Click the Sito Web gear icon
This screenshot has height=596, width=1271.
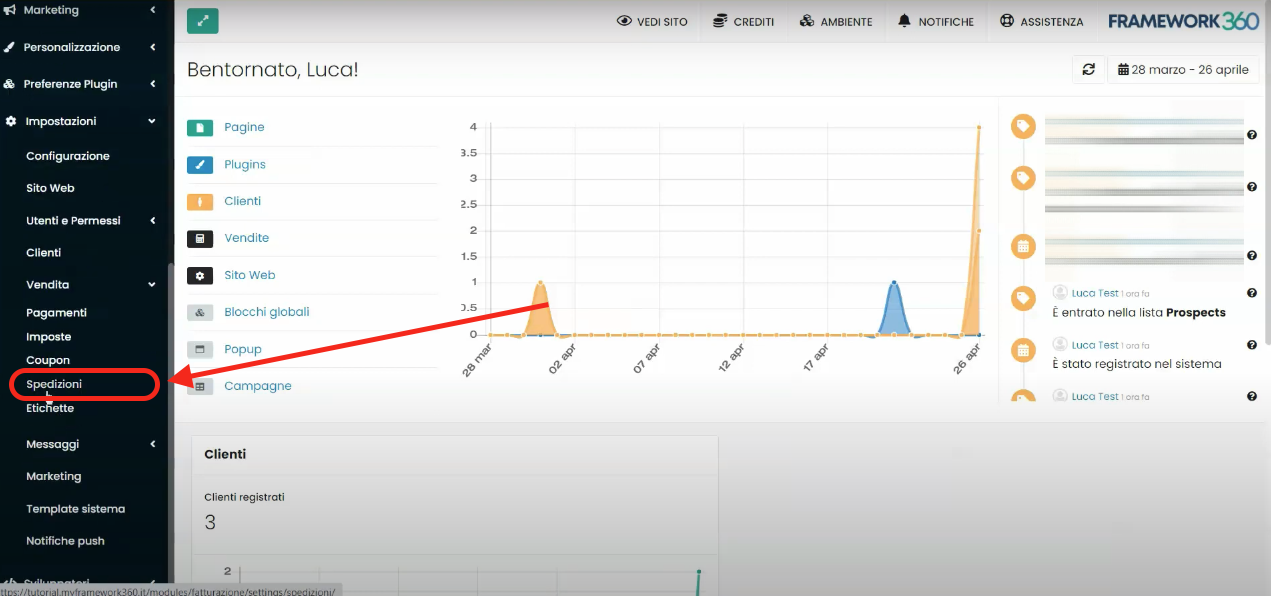(200, 276)
